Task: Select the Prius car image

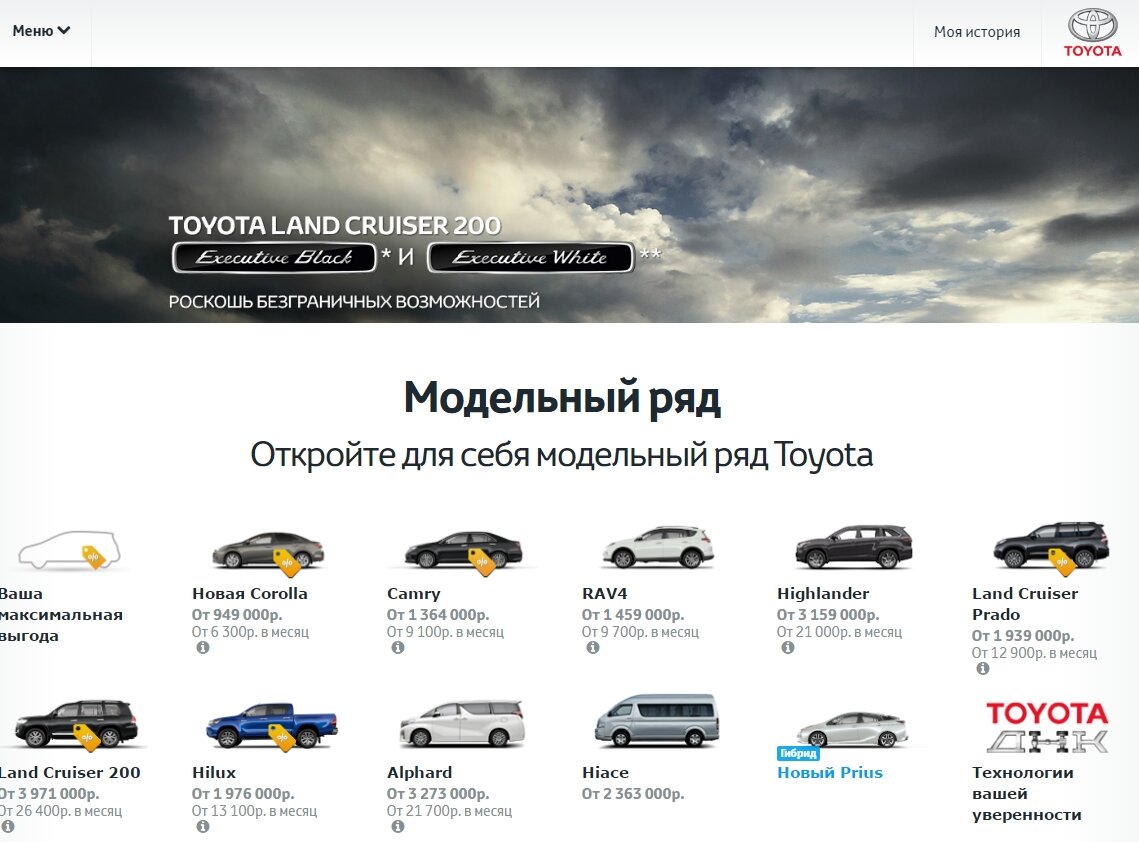Action: pyautogui.click(x=852, y=729)
